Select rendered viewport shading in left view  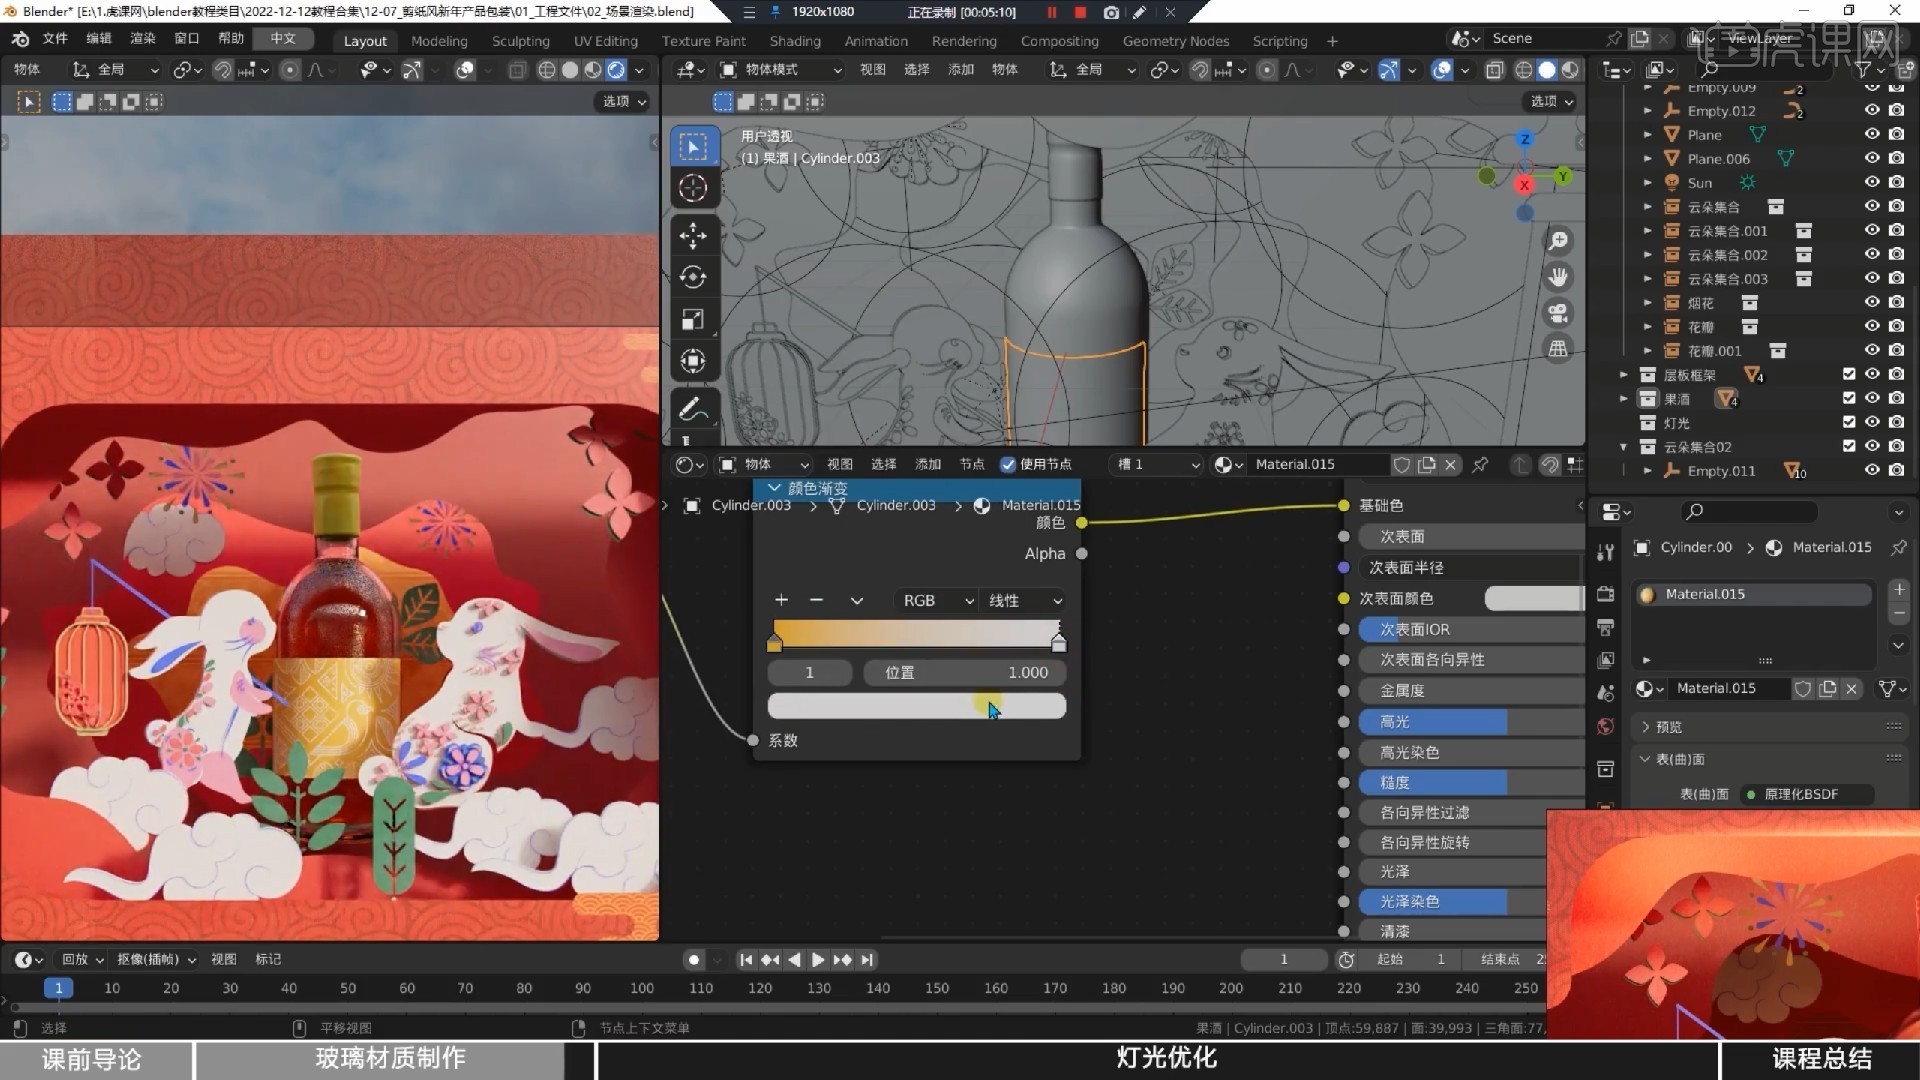pos(617,70)
